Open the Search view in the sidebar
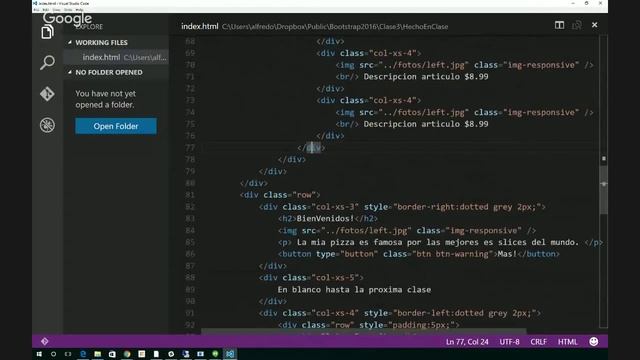This screenshot has height=360, width=640. click(47, 62)
